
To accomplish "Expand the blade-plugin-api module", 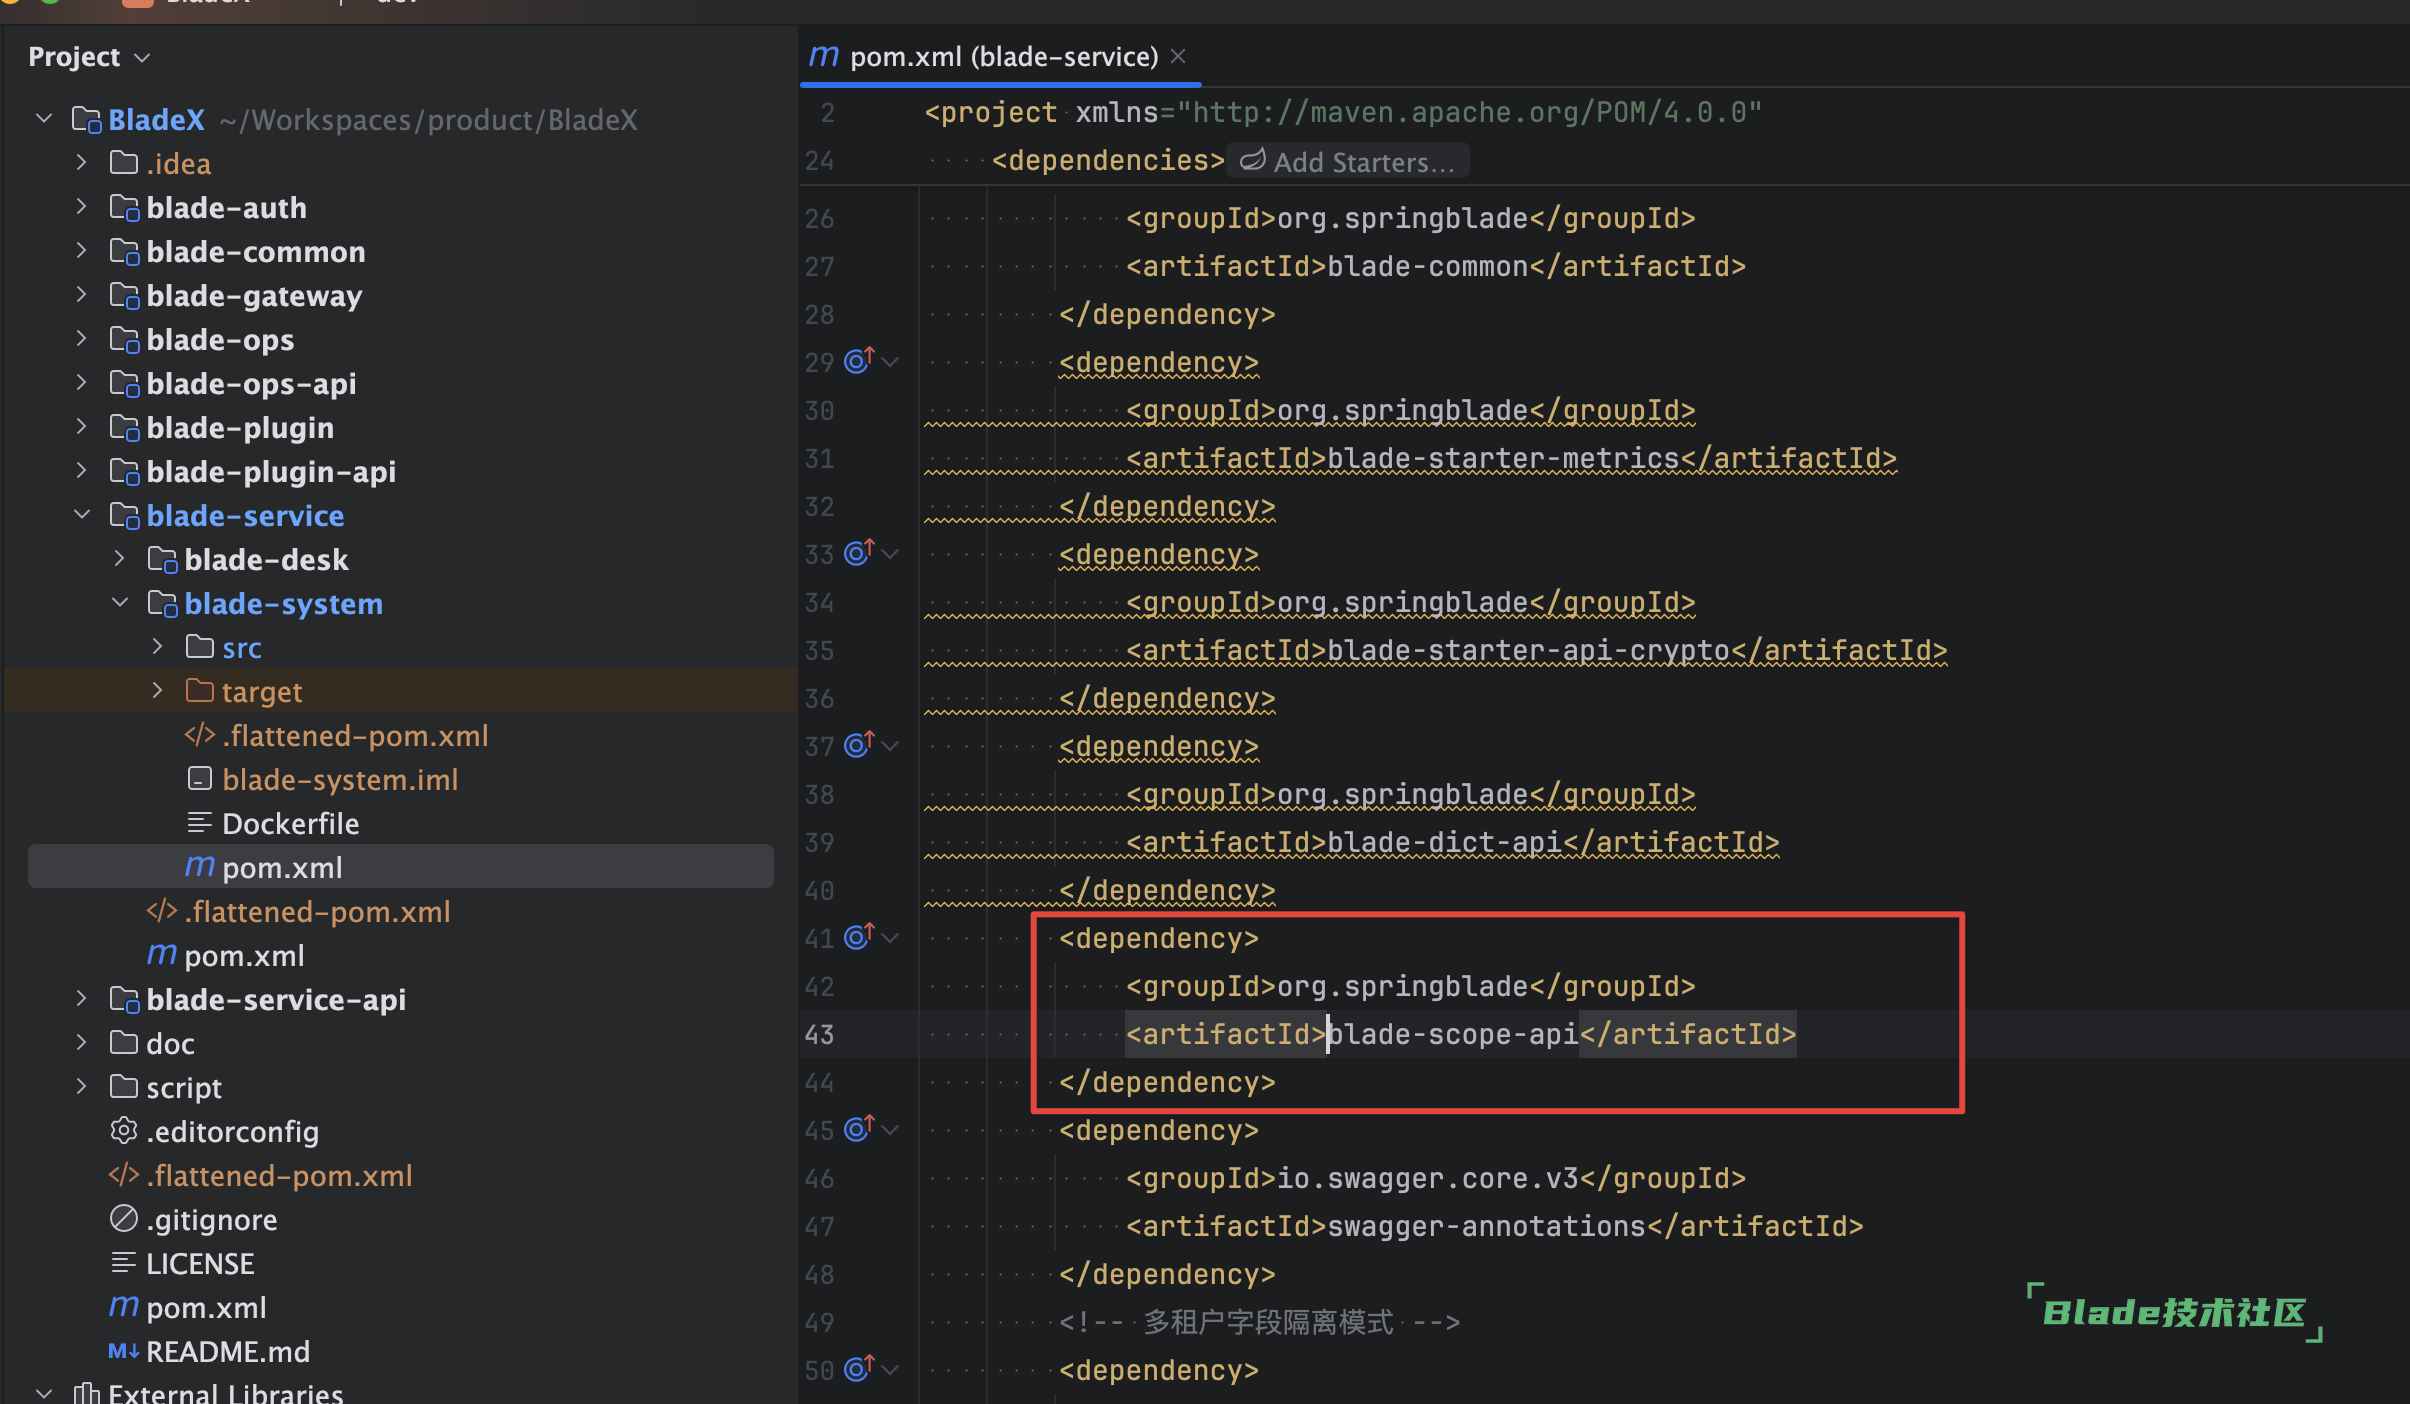I will point(82,471).
